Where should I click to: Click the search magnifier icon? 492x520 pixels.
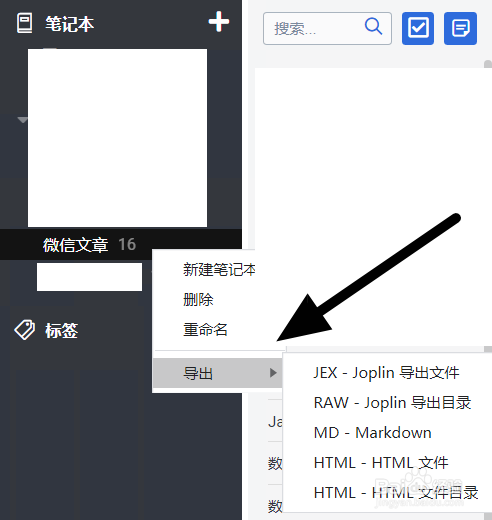373,26
